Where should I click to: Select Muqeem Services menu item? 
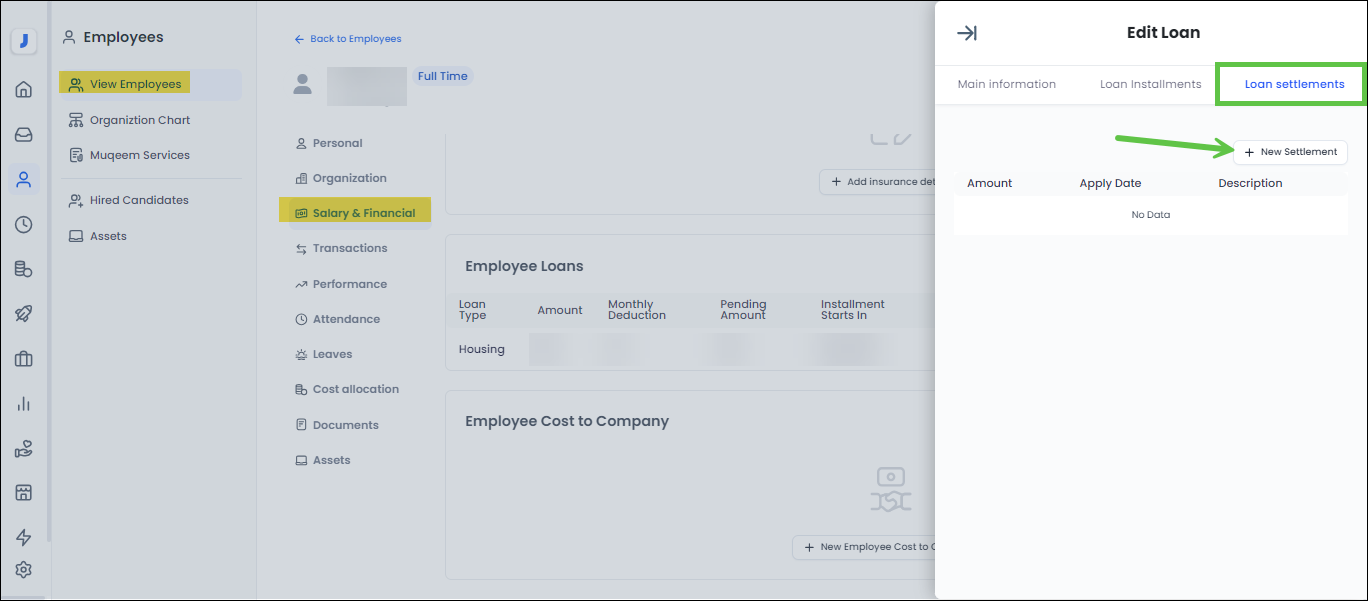click(139, 155)
